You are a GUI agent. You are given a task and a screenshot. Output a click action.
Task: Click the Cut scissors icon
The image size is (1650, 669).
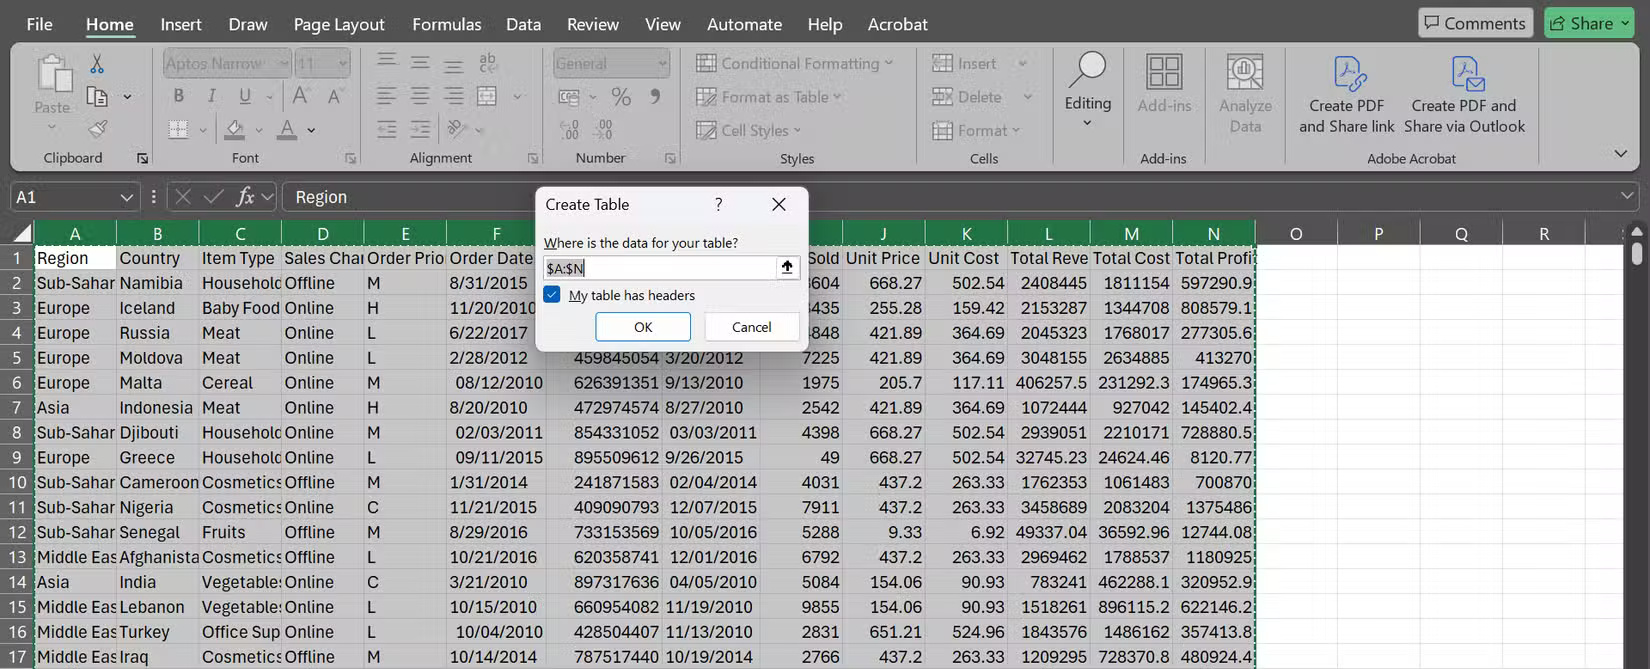click(97, 64)
